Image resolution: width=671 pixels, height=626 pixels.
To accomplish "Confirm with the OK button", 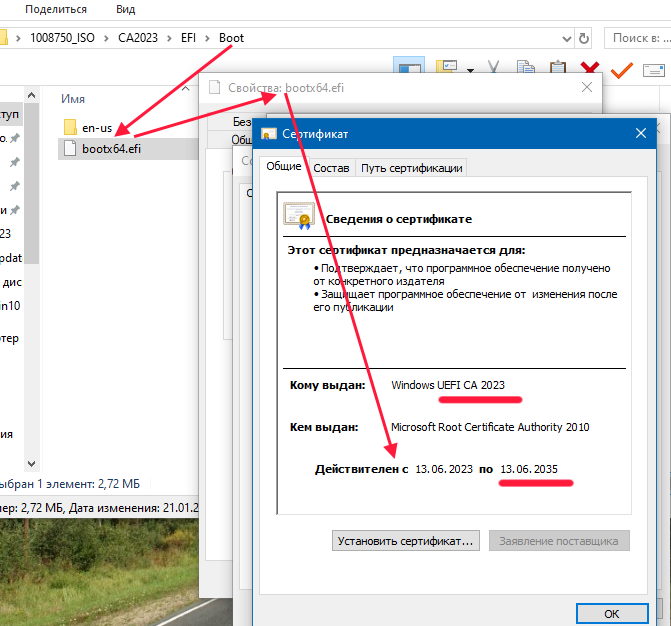I will (612, 614).
